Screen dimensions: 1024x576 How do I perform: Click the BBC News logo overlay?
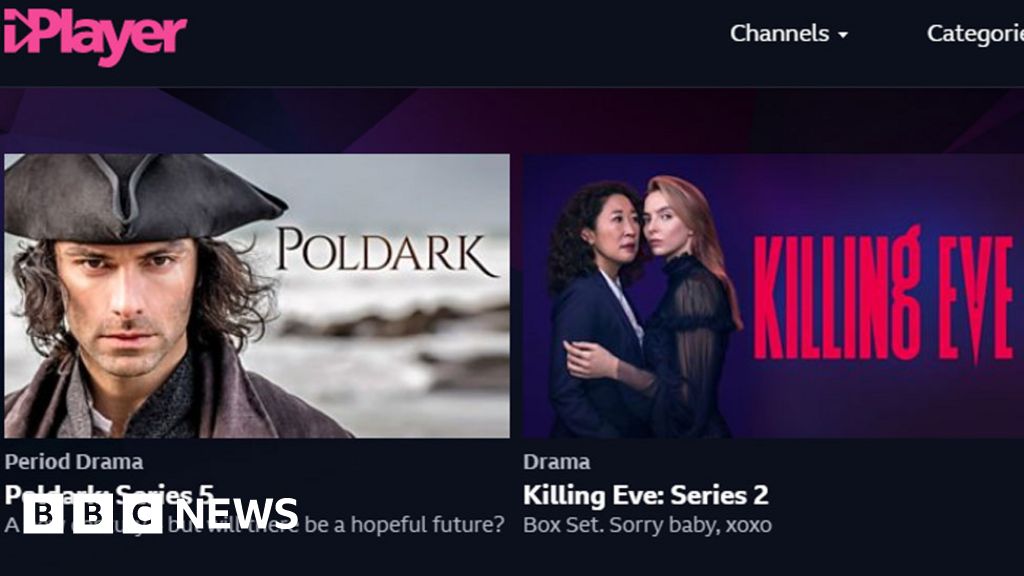point(161,514)
